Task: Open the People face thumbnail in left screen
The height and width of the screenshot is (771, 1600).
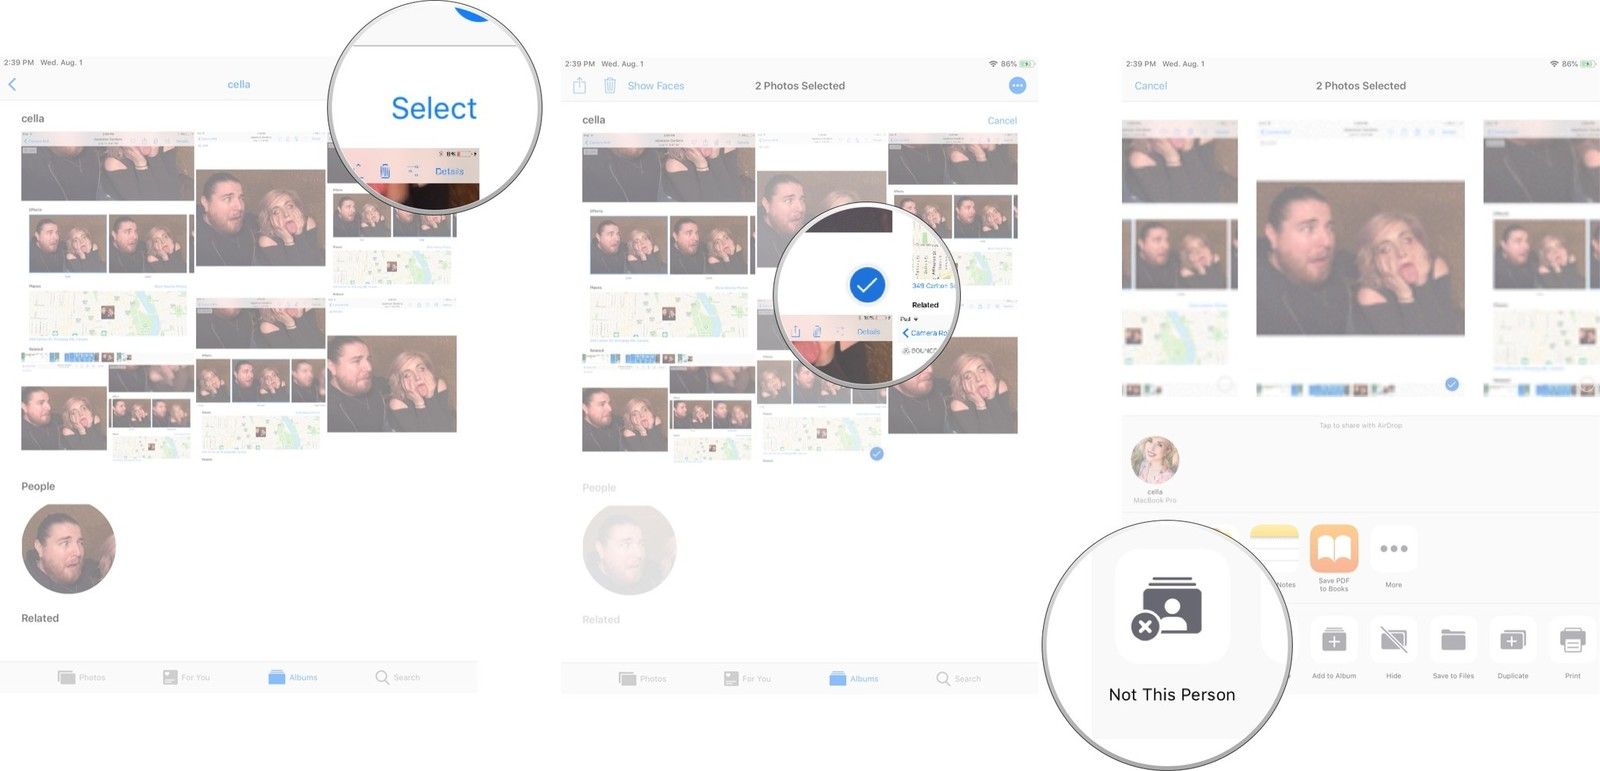Action: tap(68, 548)
